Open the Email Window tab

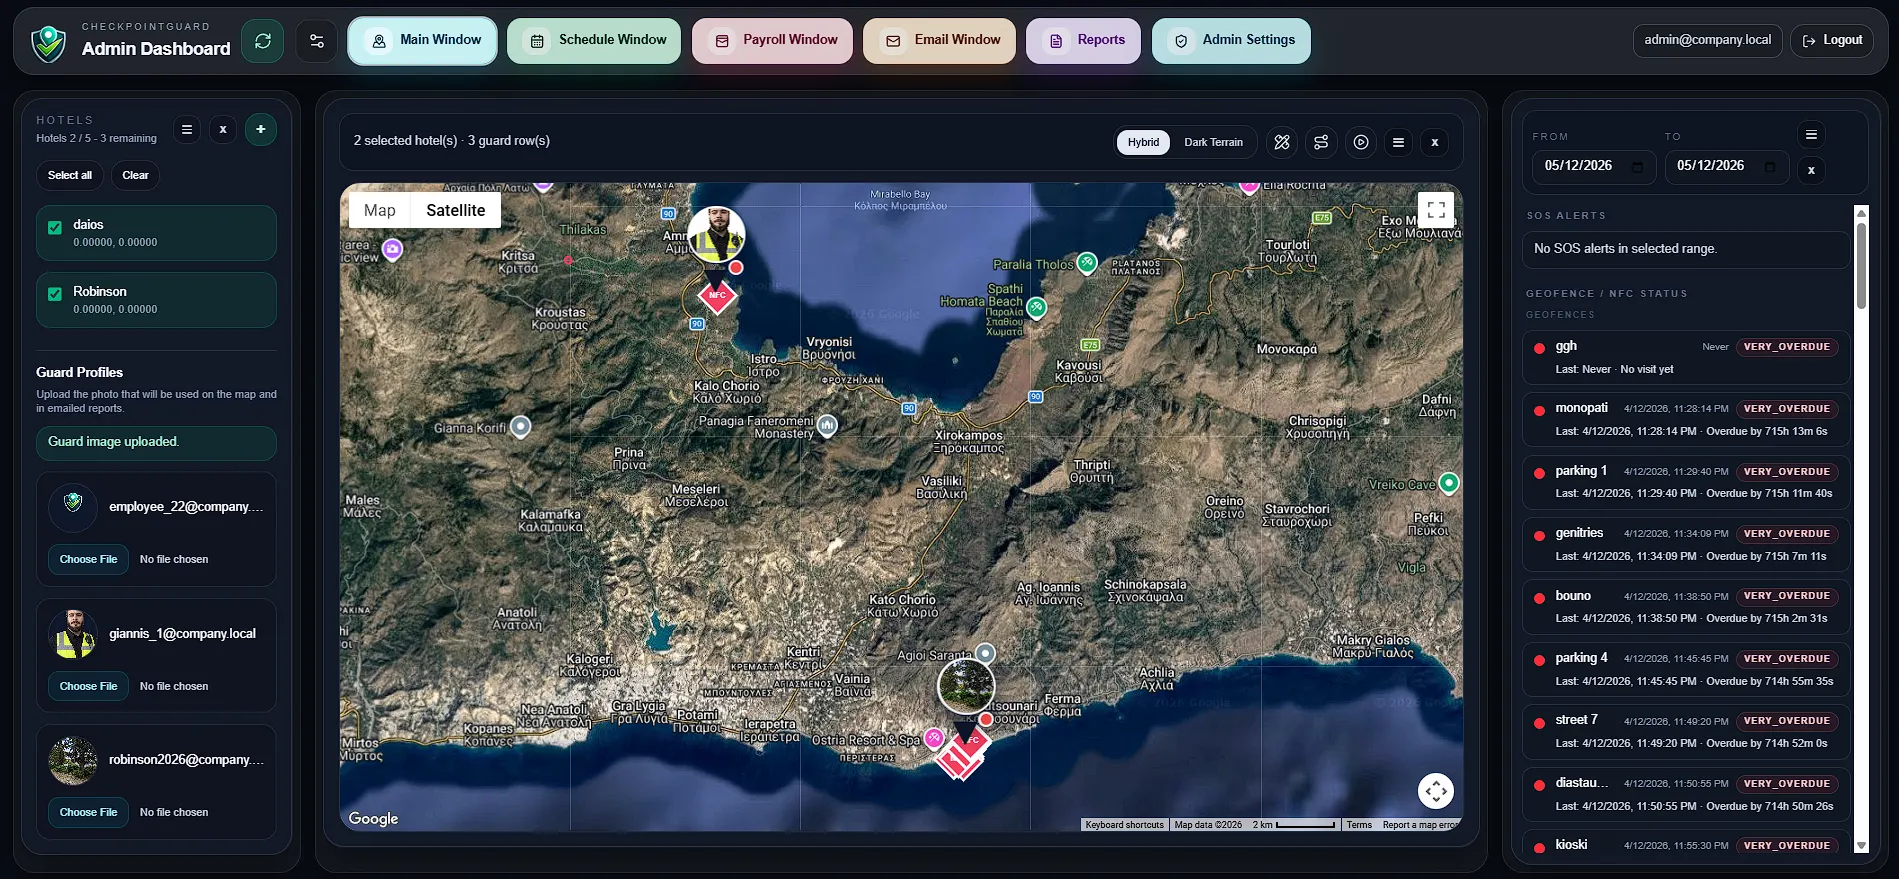(x=940, y=41)
